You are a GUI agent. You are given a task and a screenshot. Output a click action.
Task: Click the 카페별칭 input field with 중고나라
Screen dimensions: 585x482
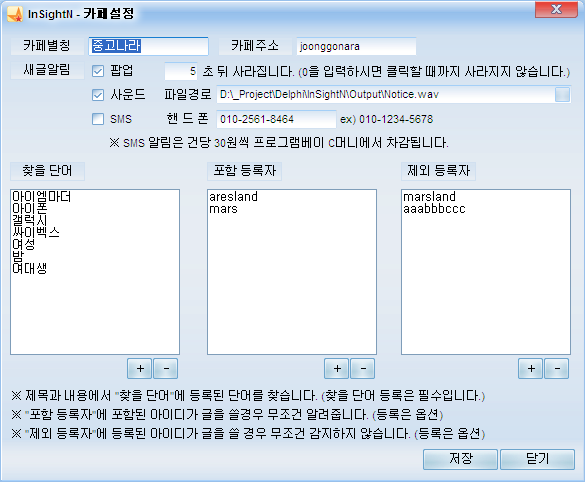148,46
